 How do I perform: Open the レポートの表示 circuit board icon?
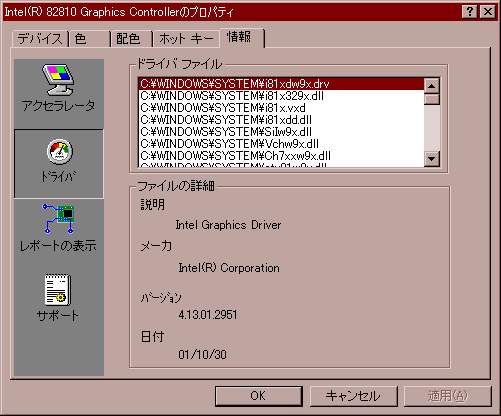[x=59, y=219]
